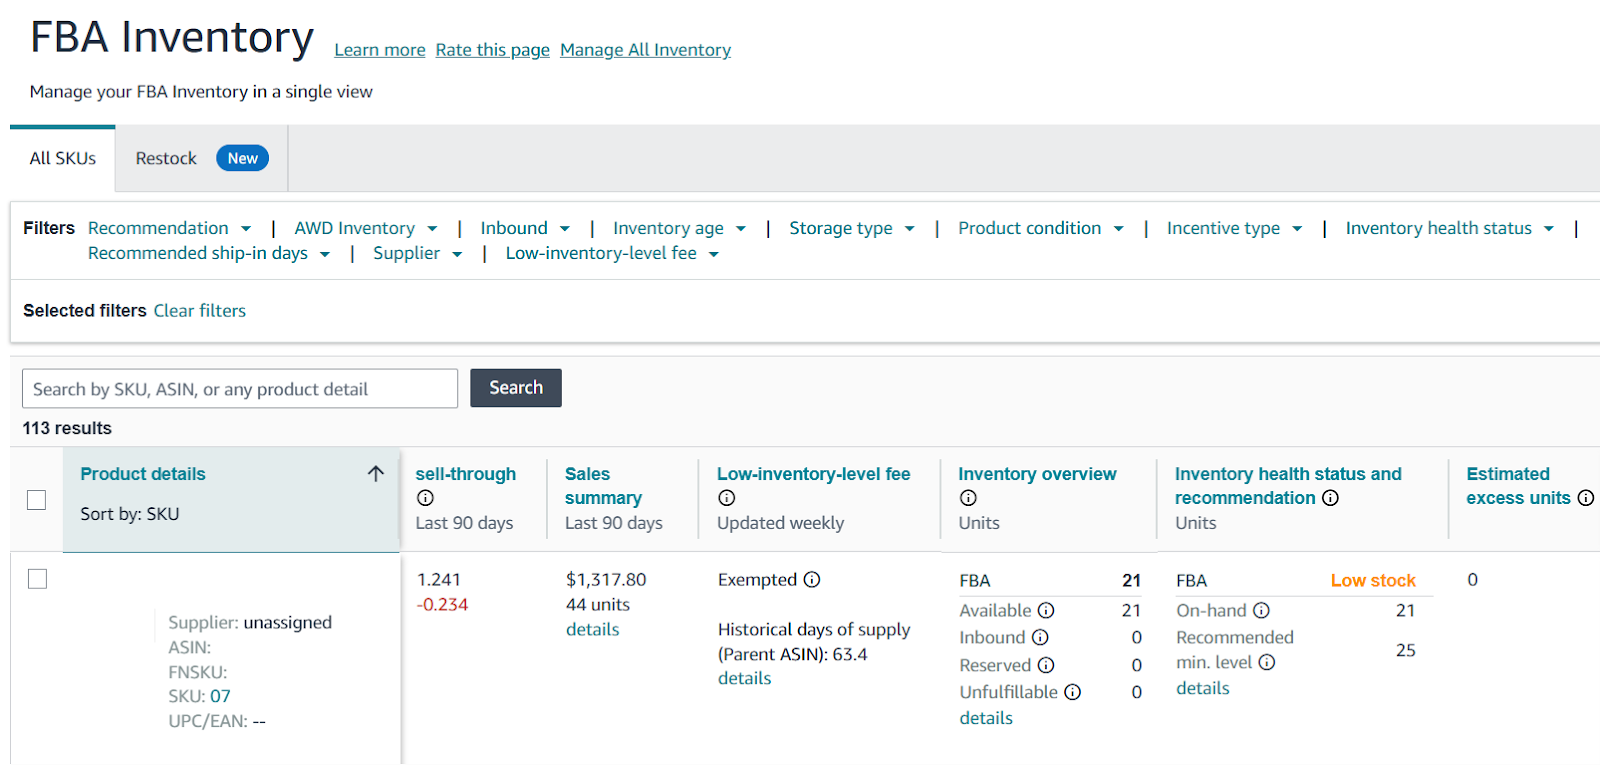Click the 113 results count
Screen dimensions: 1600x765
[67, 429]
